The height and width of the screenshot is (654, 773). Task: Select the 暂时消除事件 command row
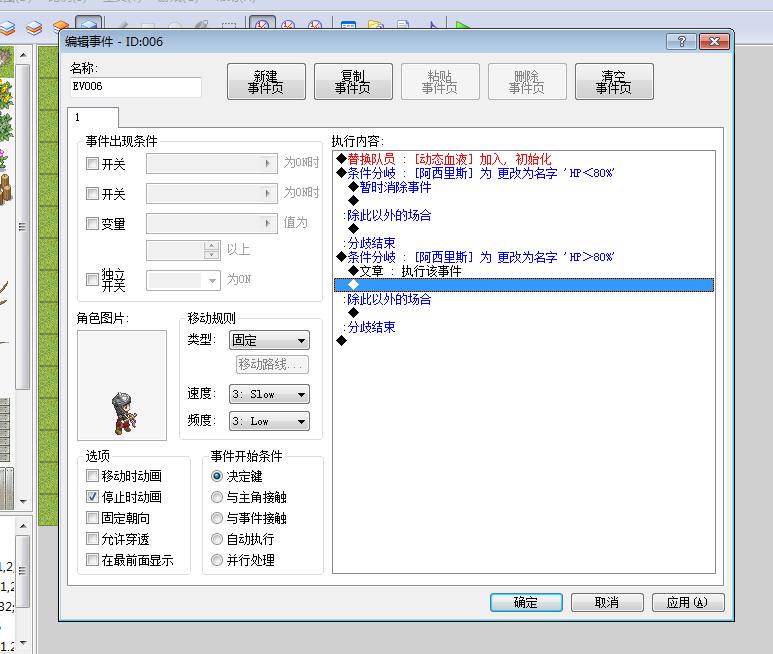tap(524, 187)
